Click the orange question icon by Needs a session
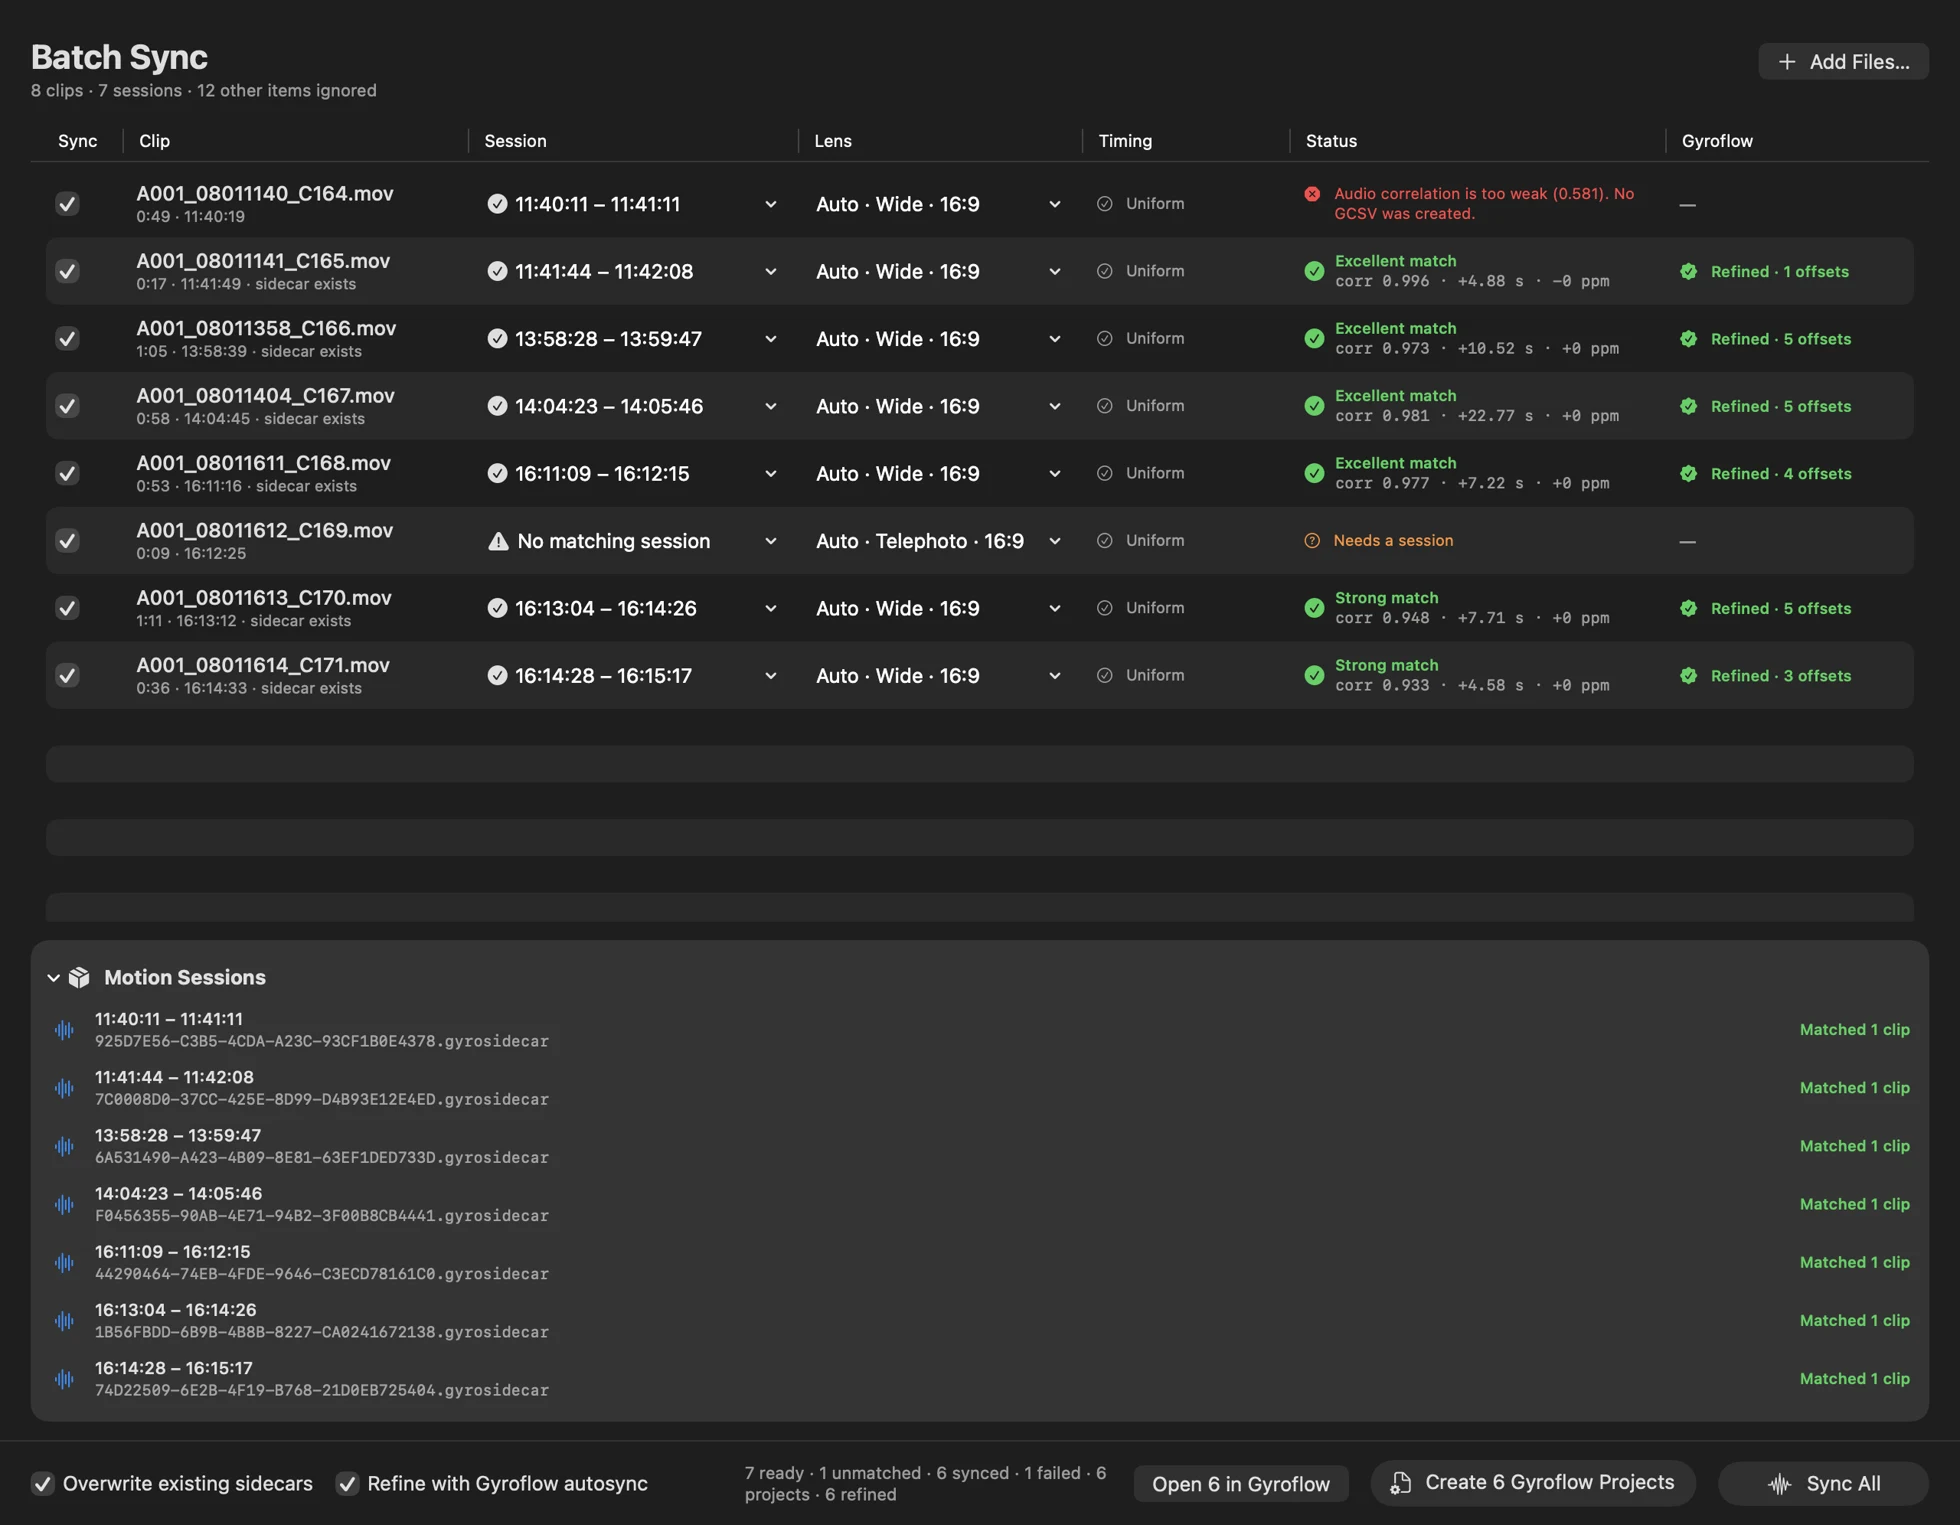 (x=1312, y=541)
